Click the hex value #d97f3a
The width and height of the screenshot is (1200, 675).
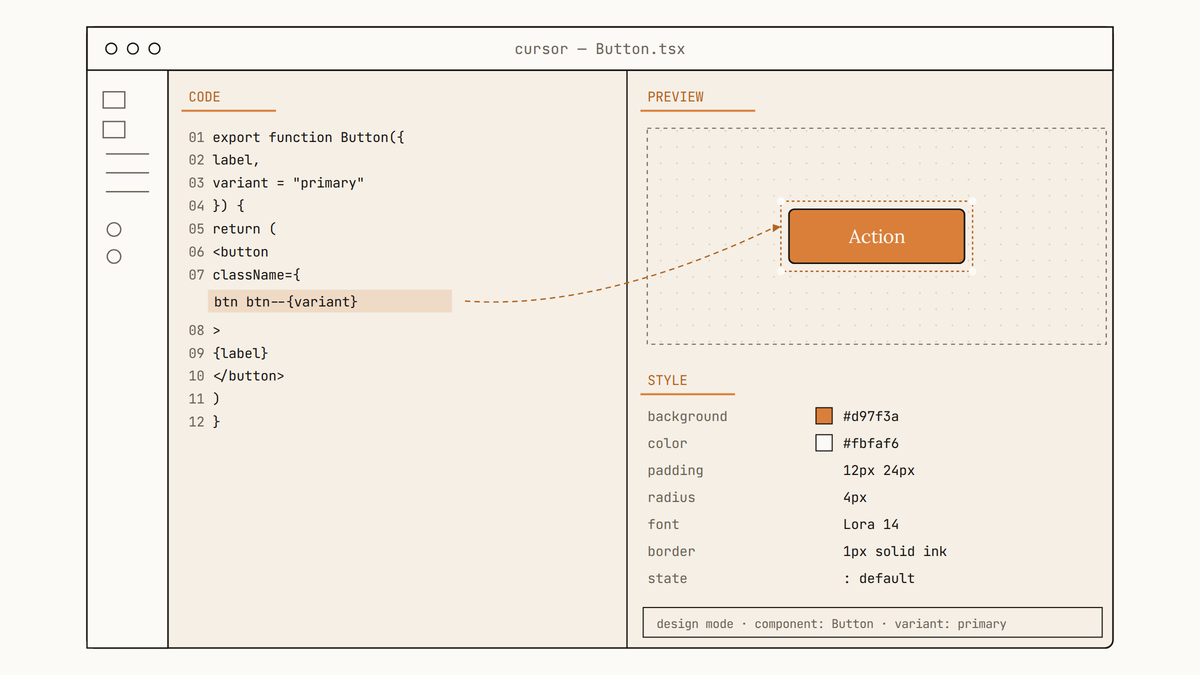871,416
